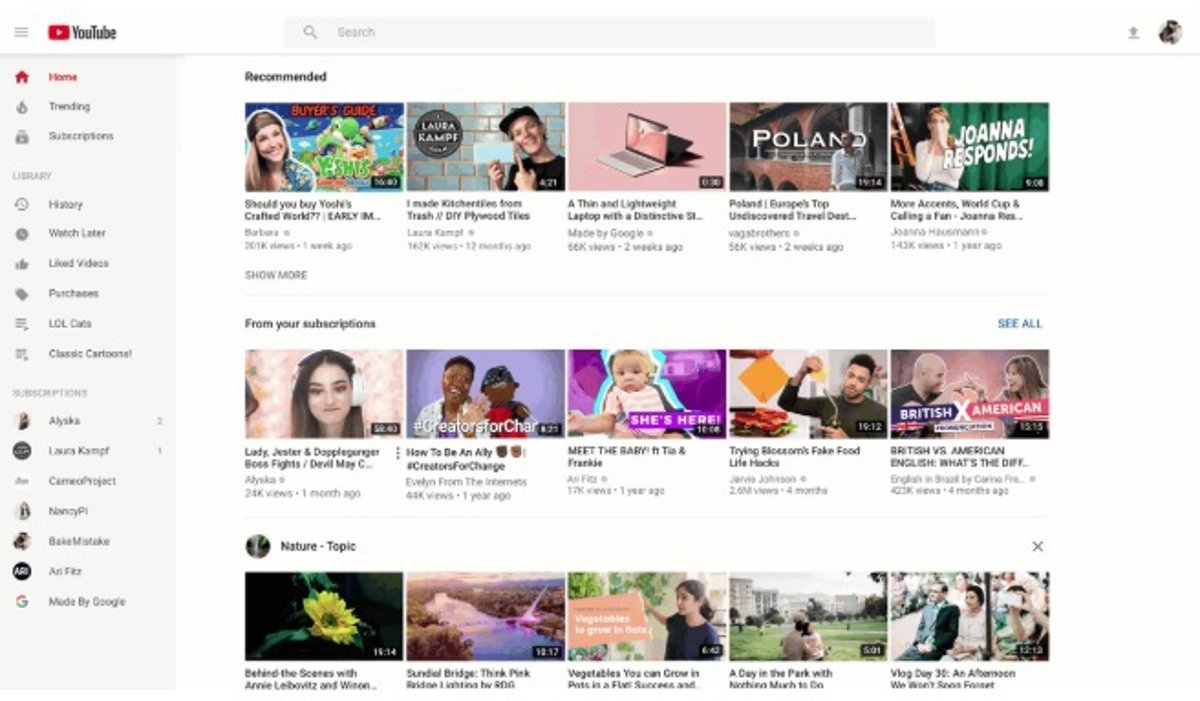This screenshot has width=1200, height=701.
Task: Select Watch Later in Library
Action: 77,234
